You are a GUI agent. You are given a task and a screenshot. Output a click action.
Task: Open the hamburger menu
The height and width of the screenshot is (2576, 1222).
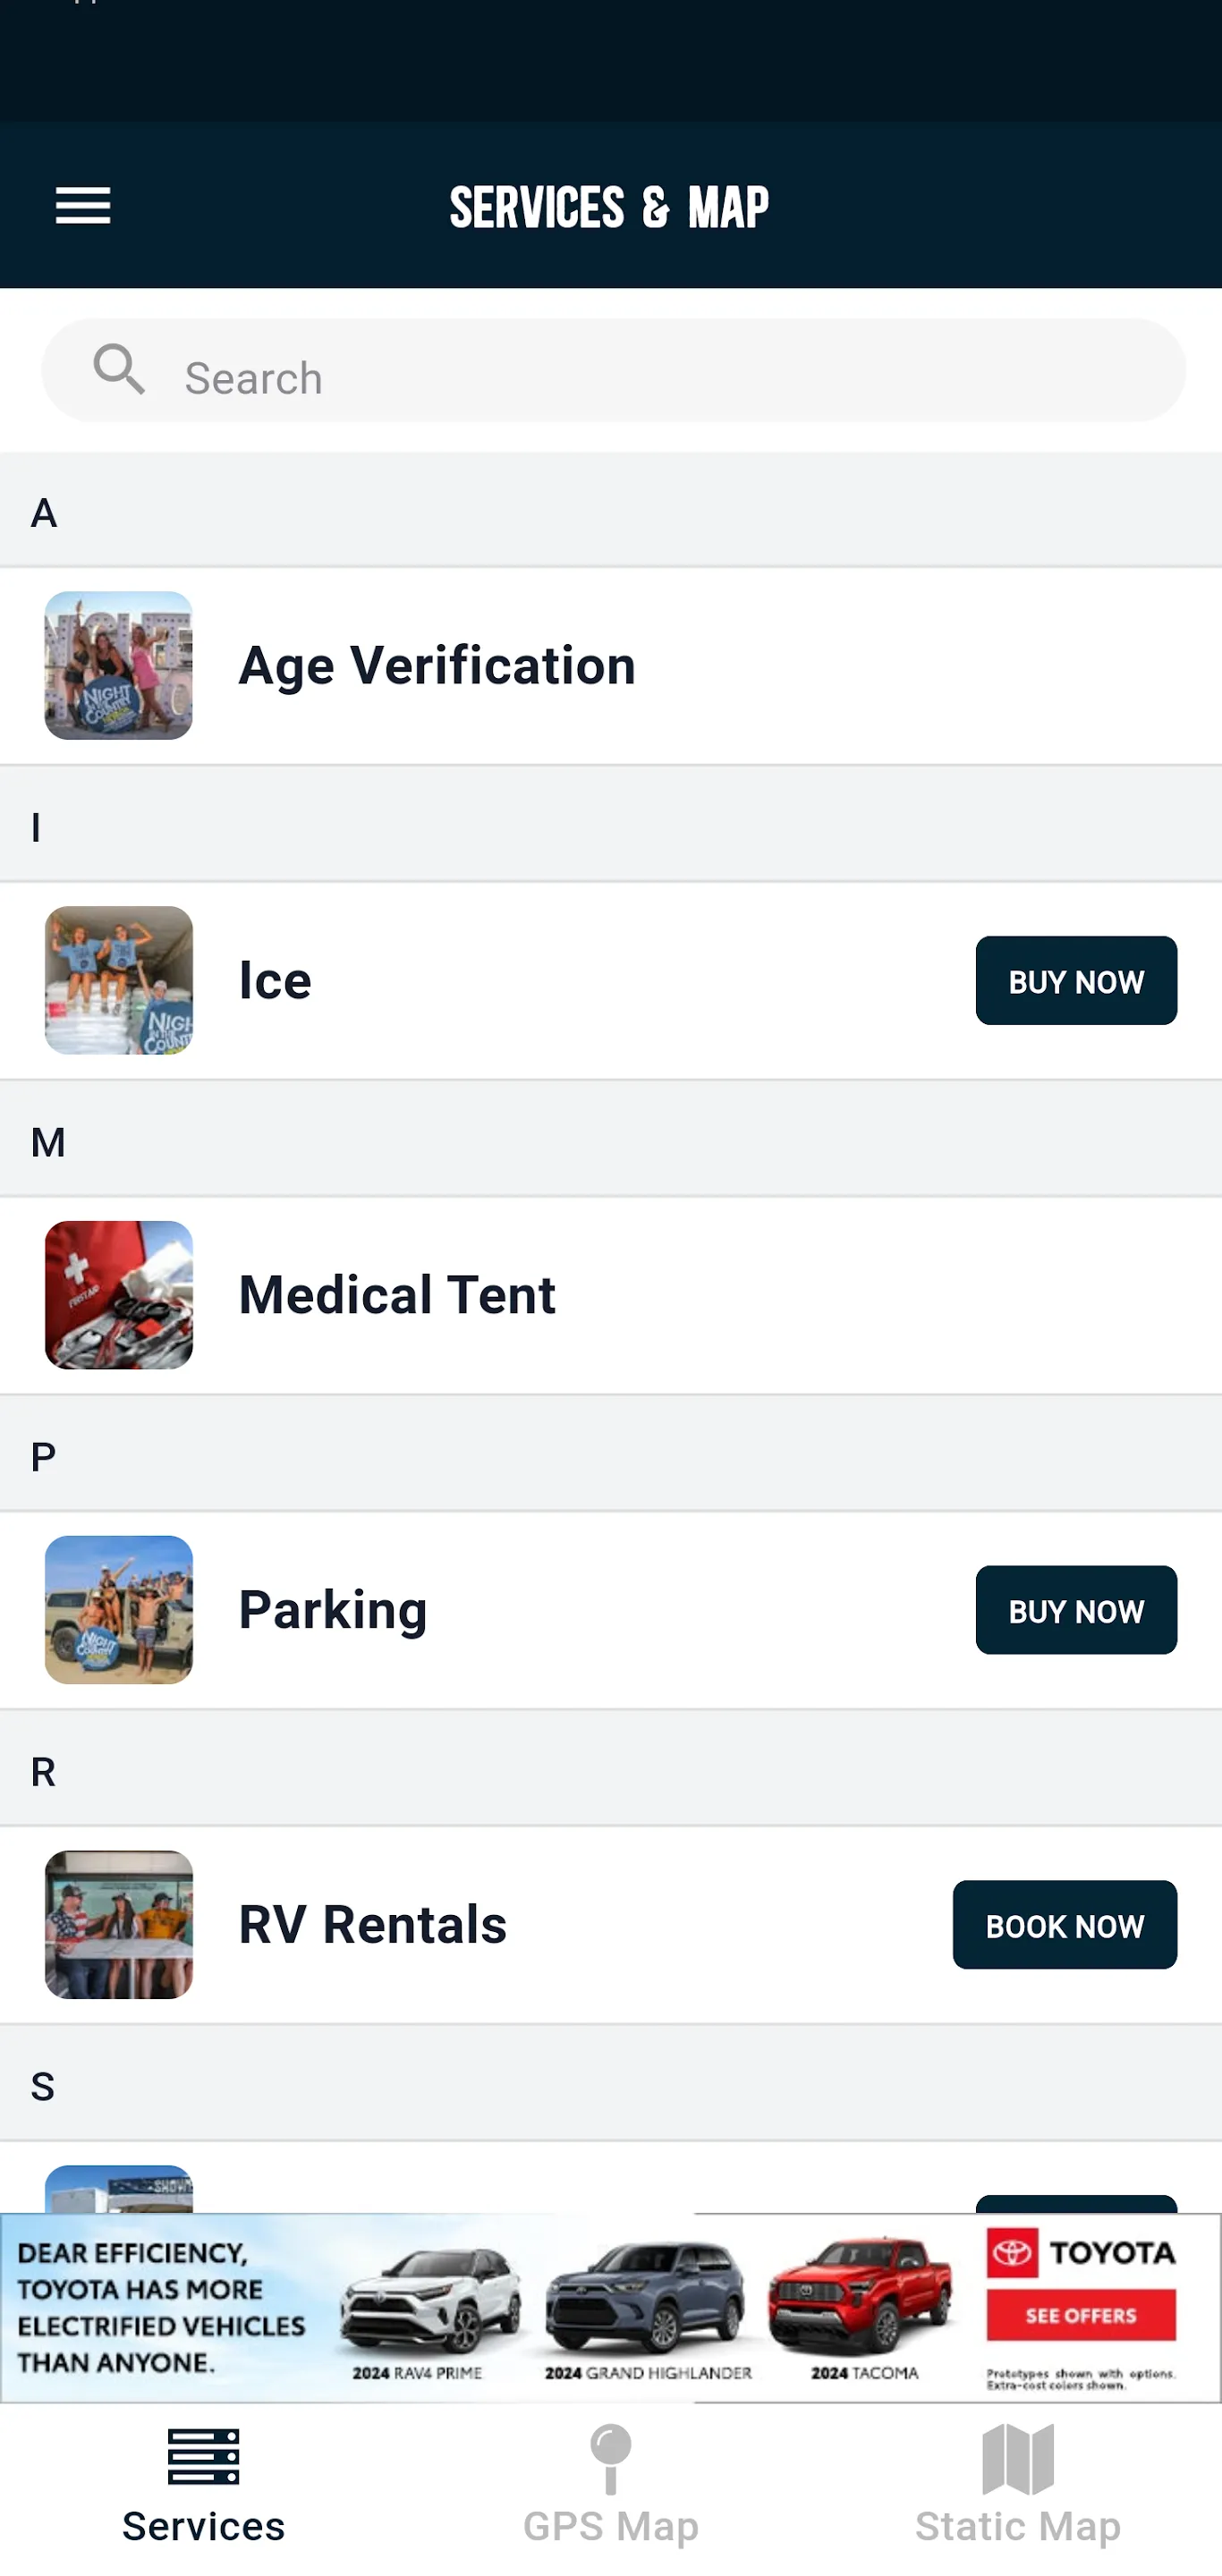click(83, 207)
